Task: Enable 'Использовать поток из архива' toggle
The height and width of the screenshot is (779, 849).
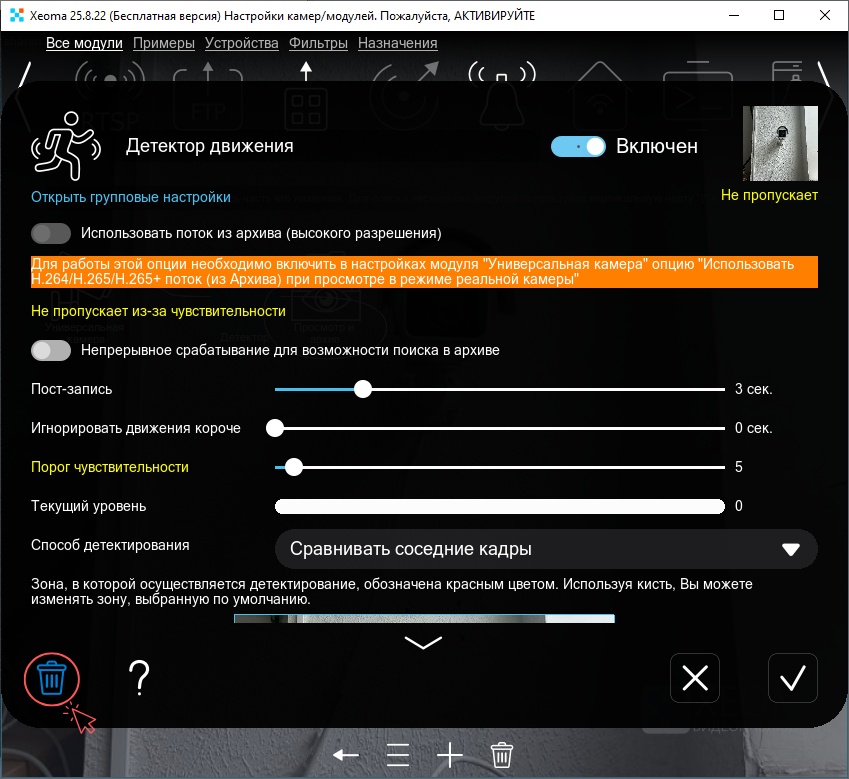Action: point(51,233)
